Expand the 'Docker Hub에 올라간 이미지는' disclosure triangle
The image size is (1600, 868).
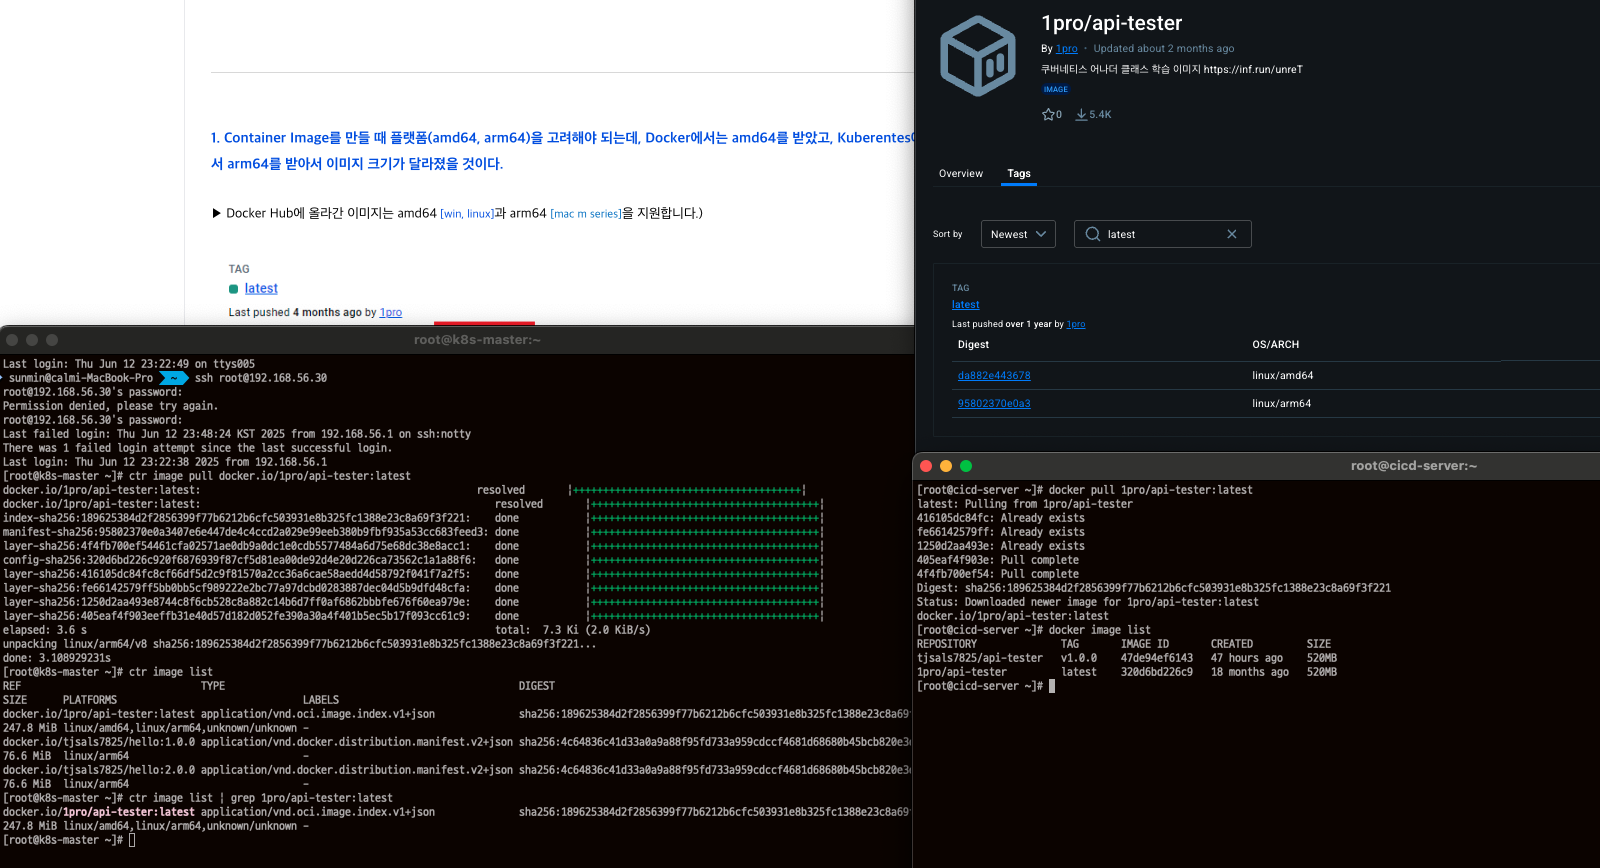point(216,213)
